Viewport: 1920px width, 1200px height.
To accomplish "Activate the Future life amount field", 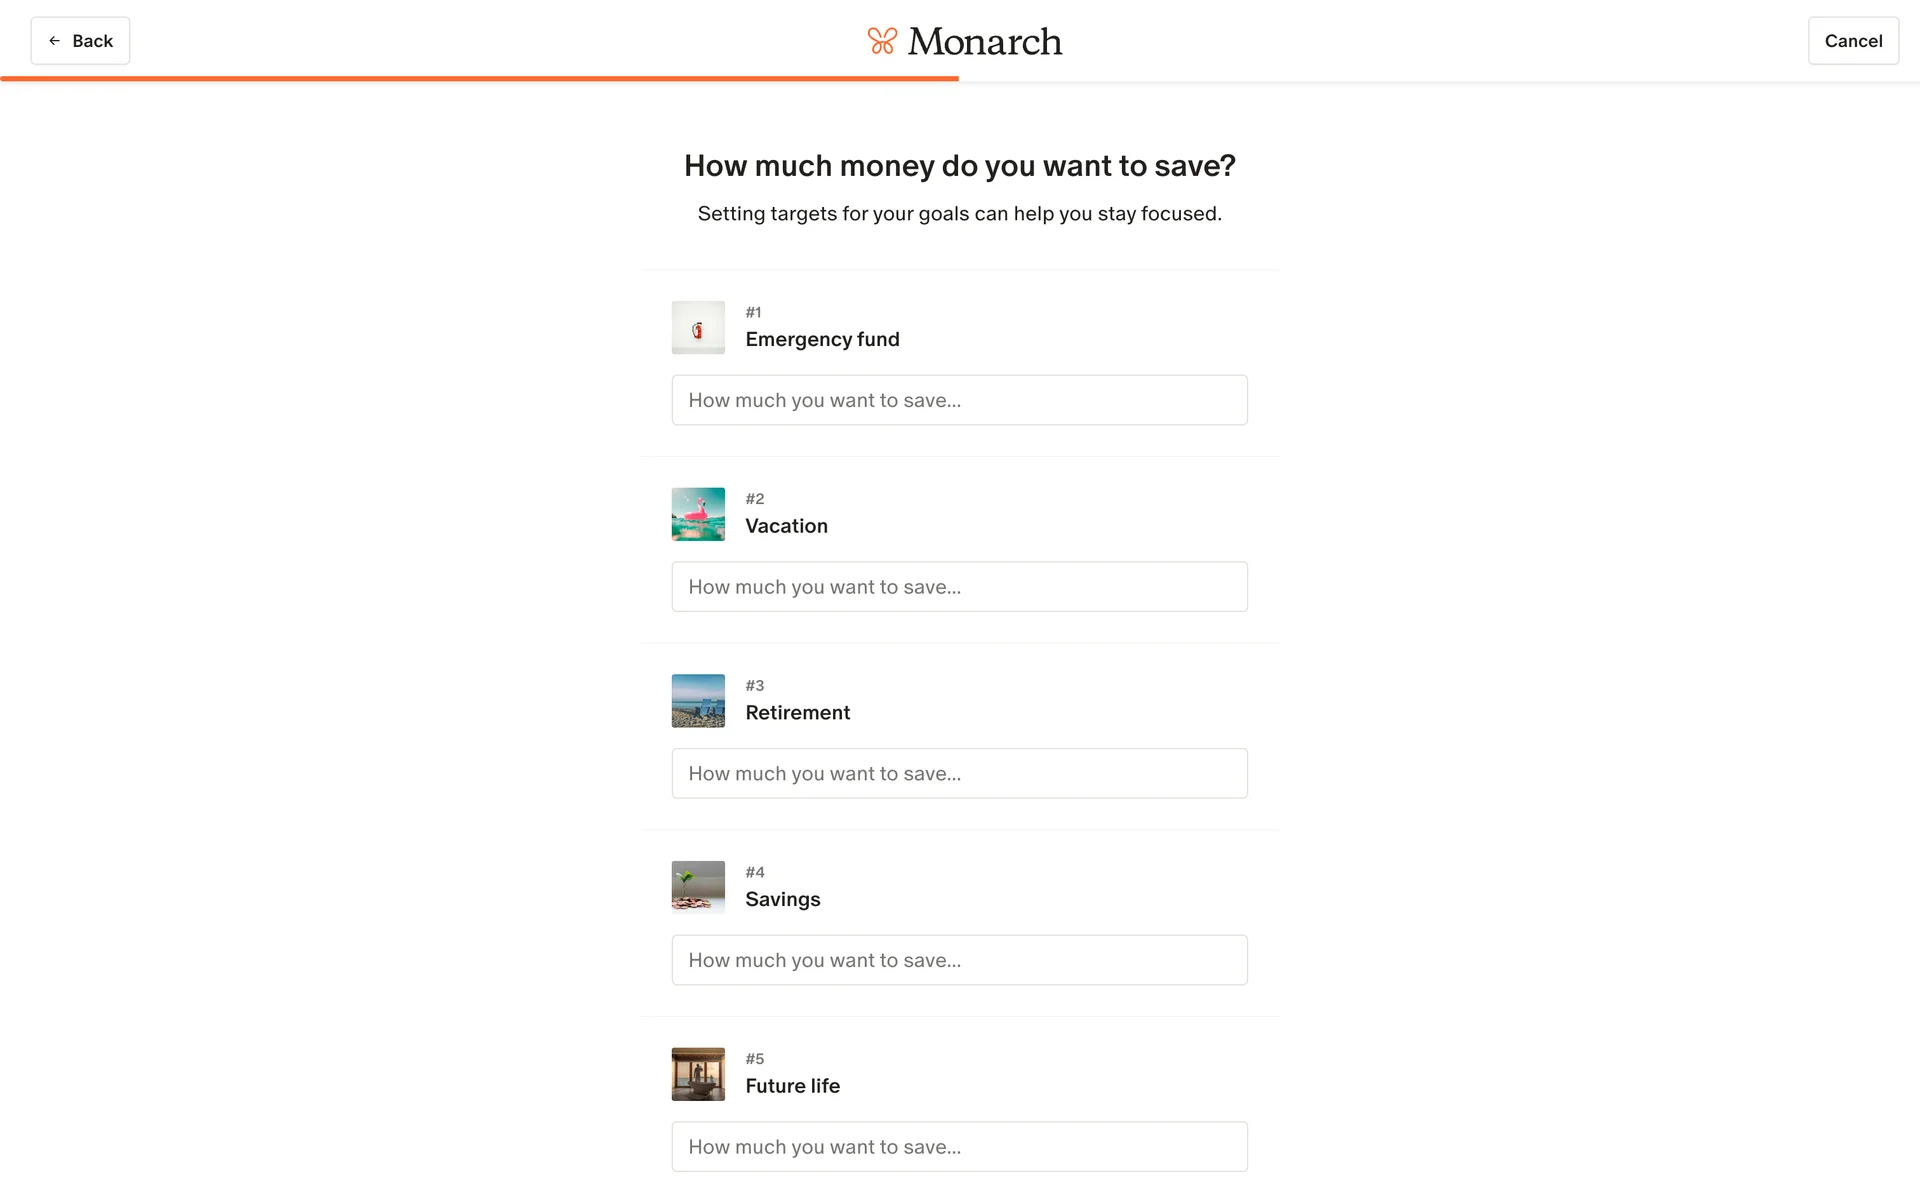I will click(959, 1147).
